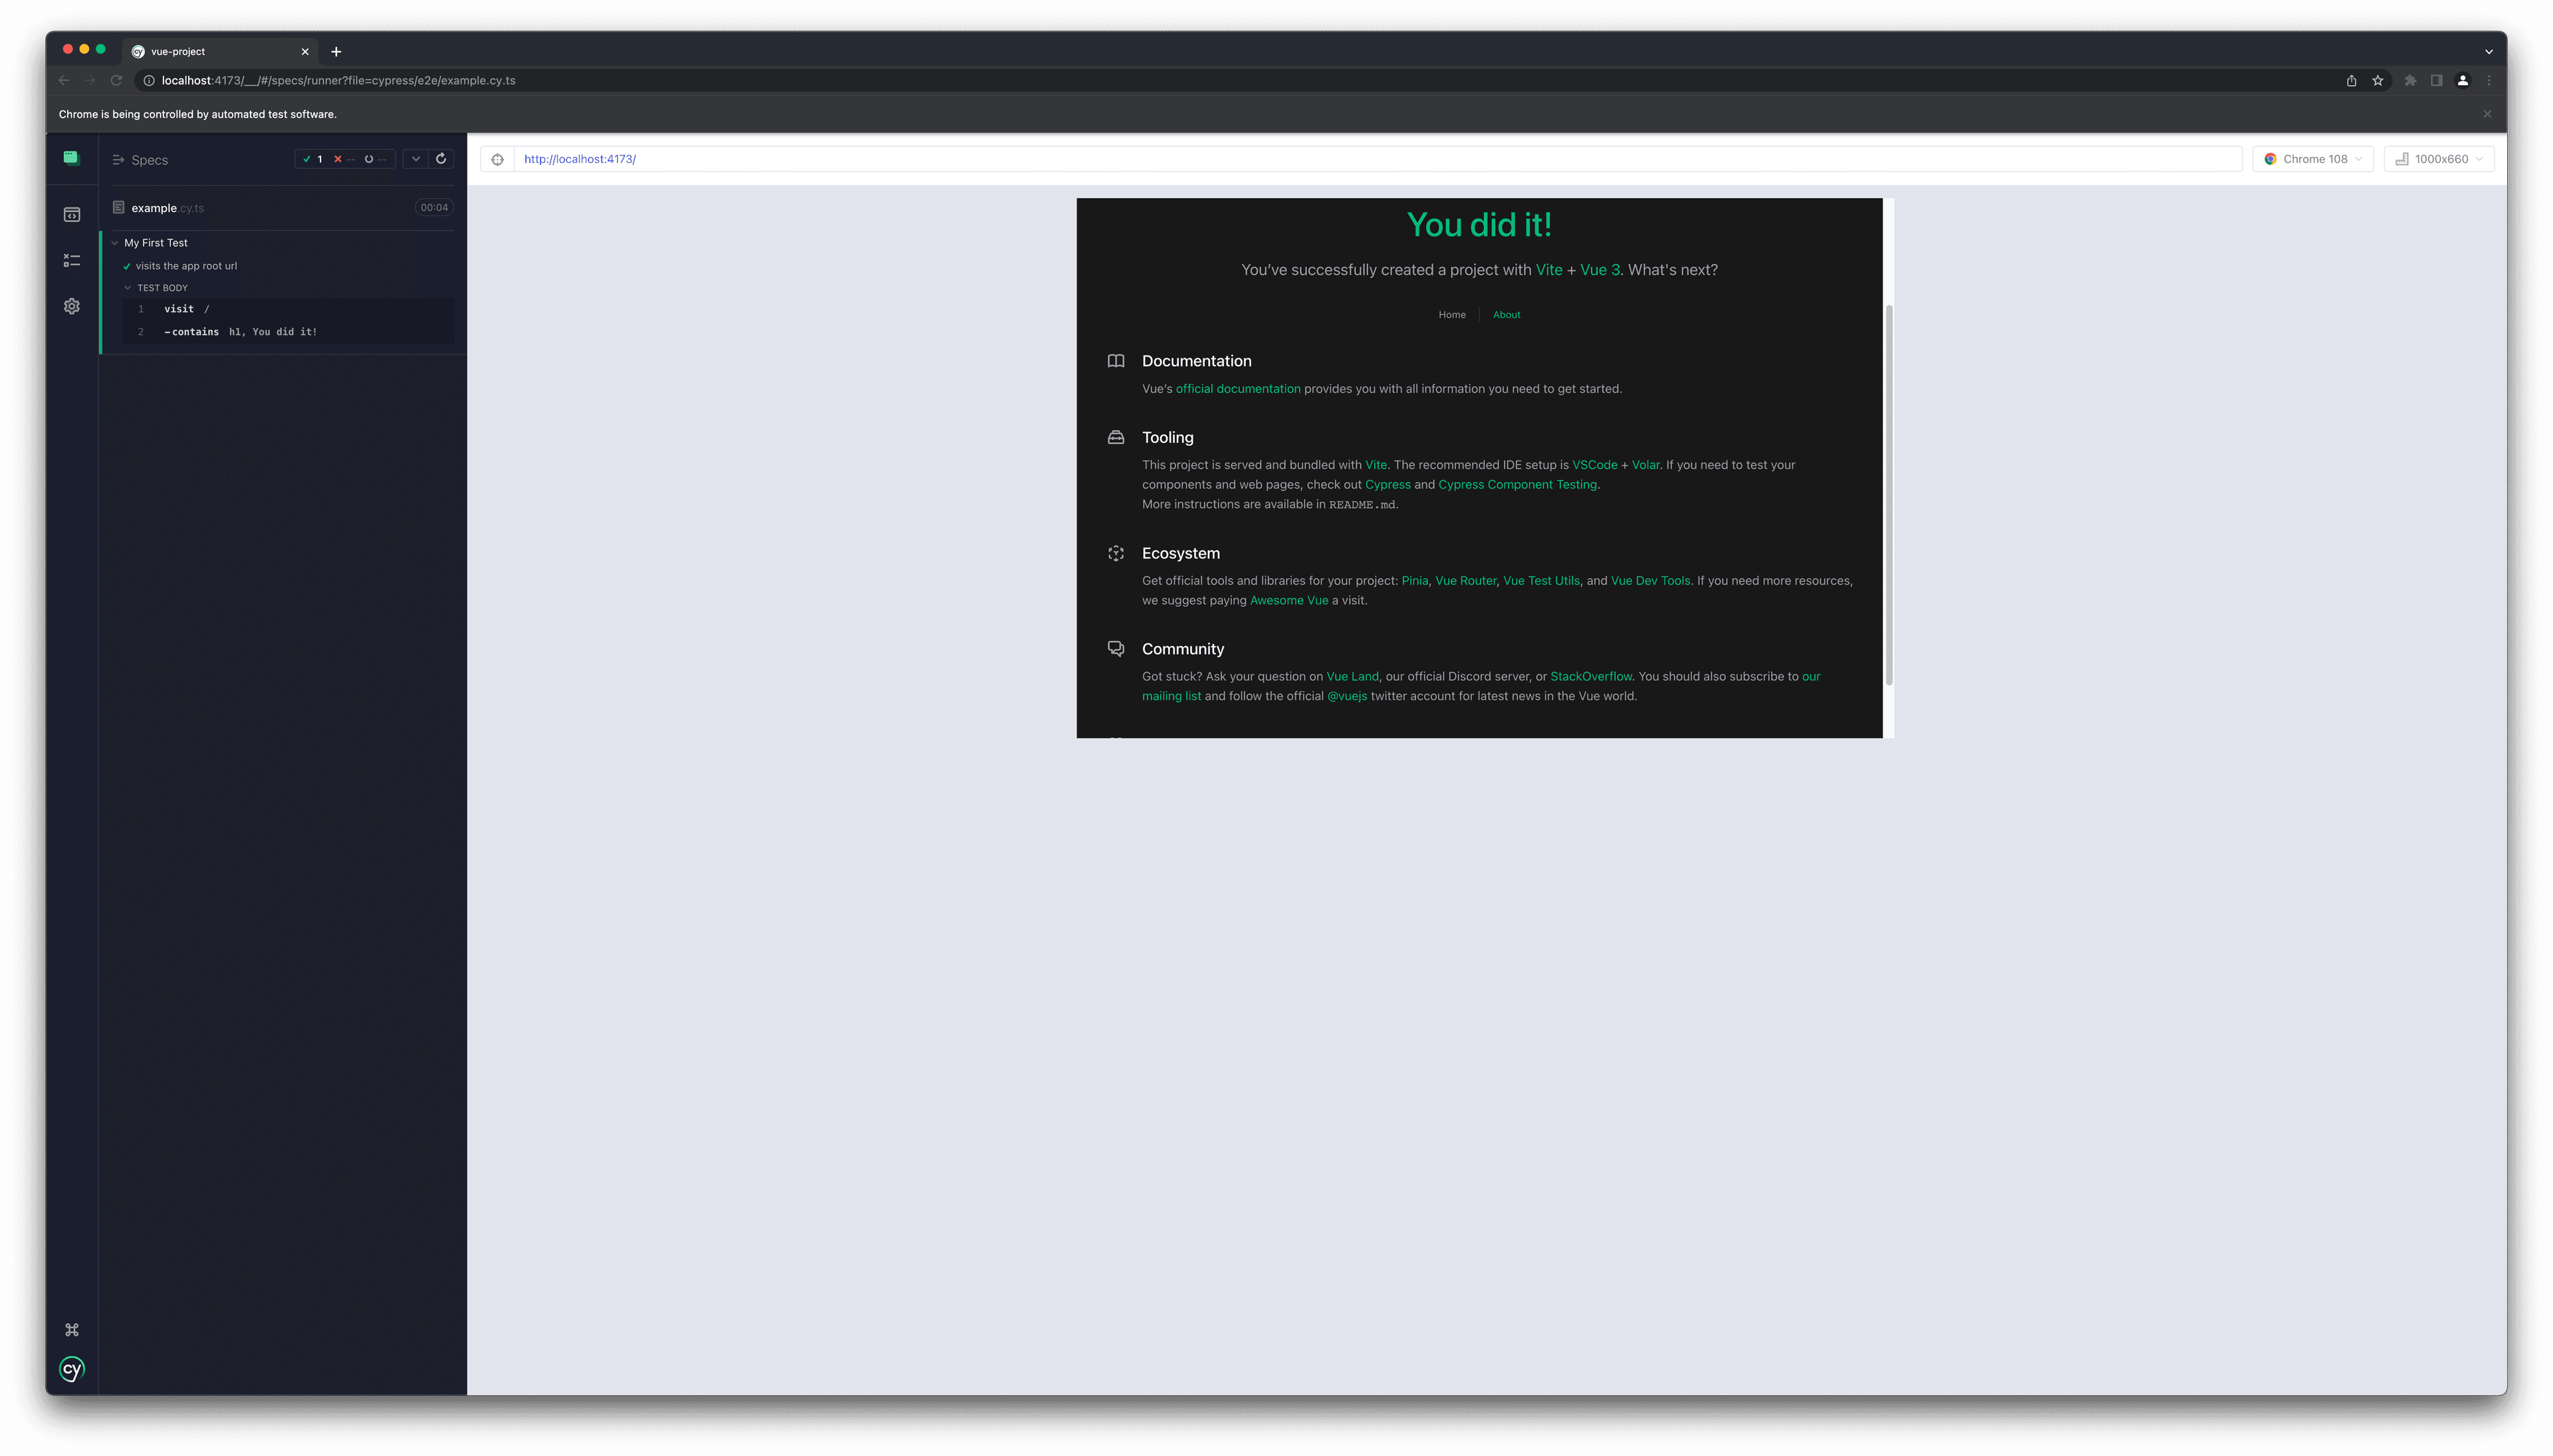Image resolution: width=2553 pixels, height=1456 pixels.
Task: Toggle the visits the app root url test
Action: (x=186, y=265)
